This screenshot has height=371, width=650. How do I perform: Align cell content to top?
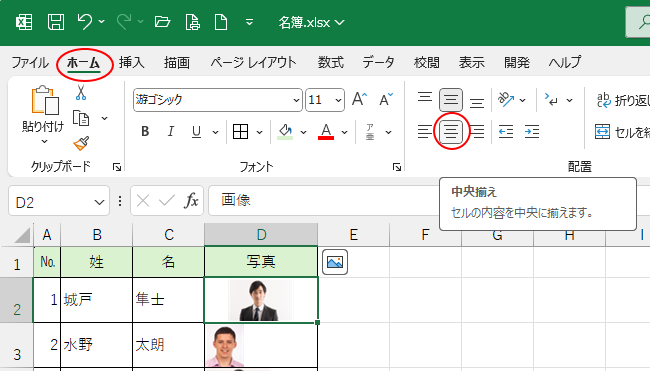(425, 98)
